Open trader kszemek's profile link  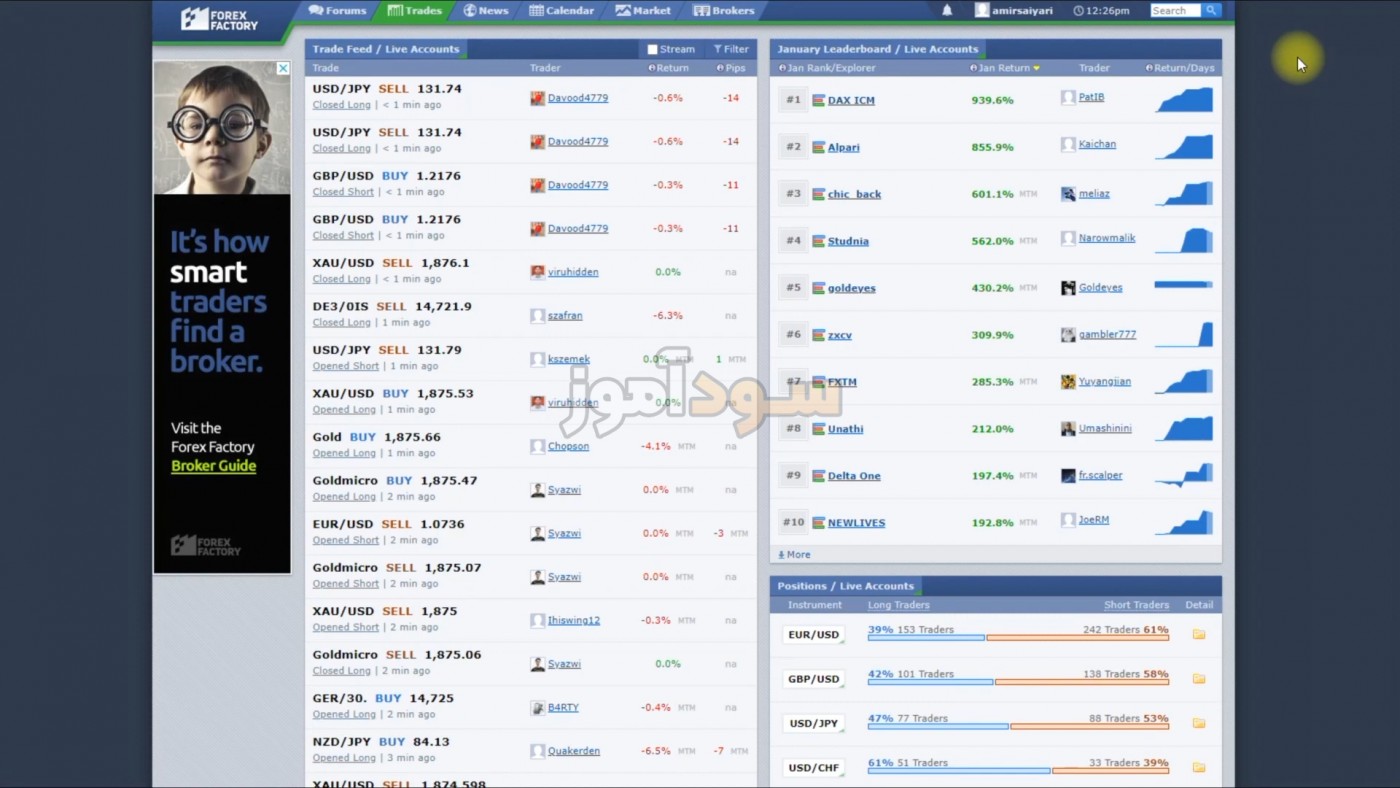pos(568,359)
